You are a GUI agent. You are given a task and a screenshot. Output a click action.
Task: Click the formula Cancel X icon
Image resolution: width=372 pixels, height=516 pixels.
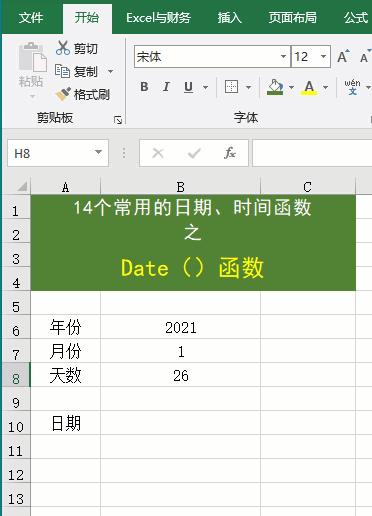point(158,153)
